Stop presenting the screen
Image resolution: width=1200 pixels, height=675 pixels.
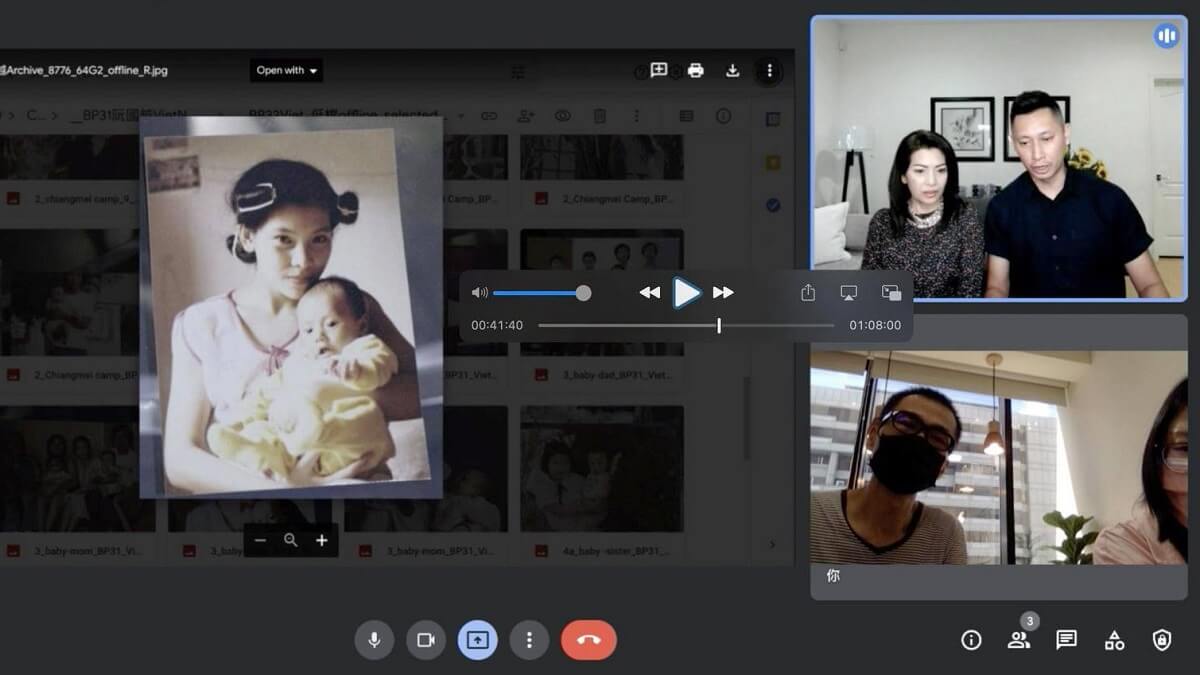point(478,640)
